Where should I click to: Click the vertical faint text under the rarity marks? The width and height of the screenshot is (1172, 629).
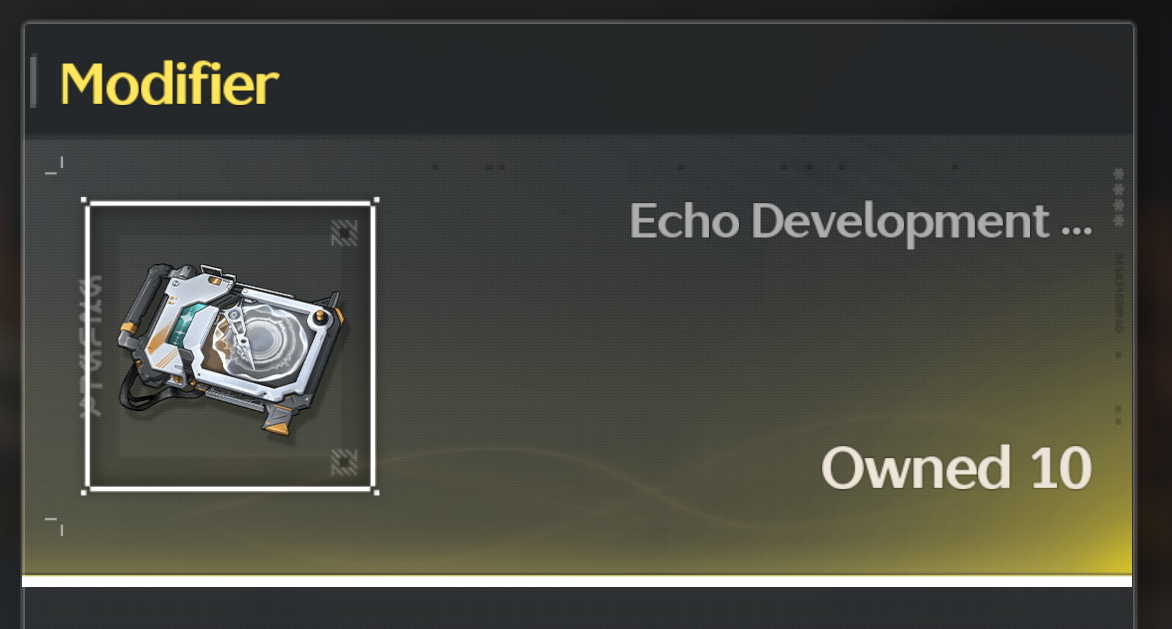coord(1119,293)
